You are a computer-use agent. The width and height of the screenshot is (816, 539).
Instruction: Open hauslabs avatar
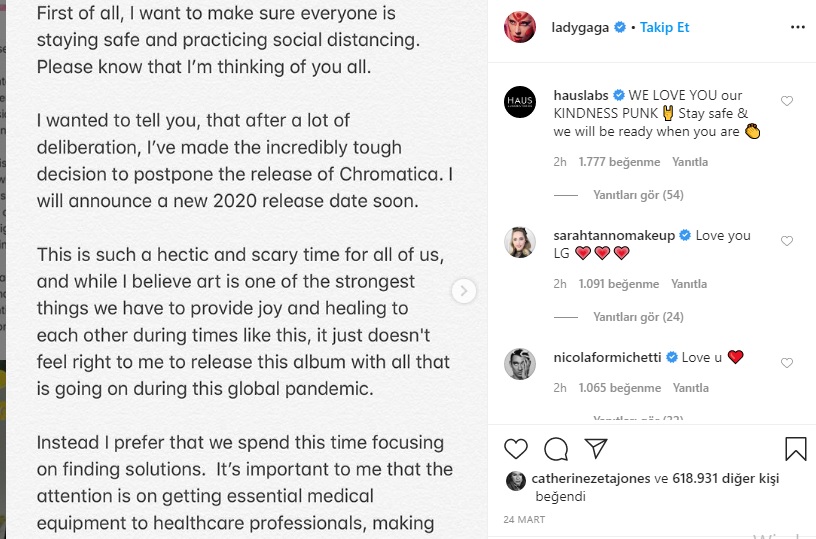tap(520, 101)
